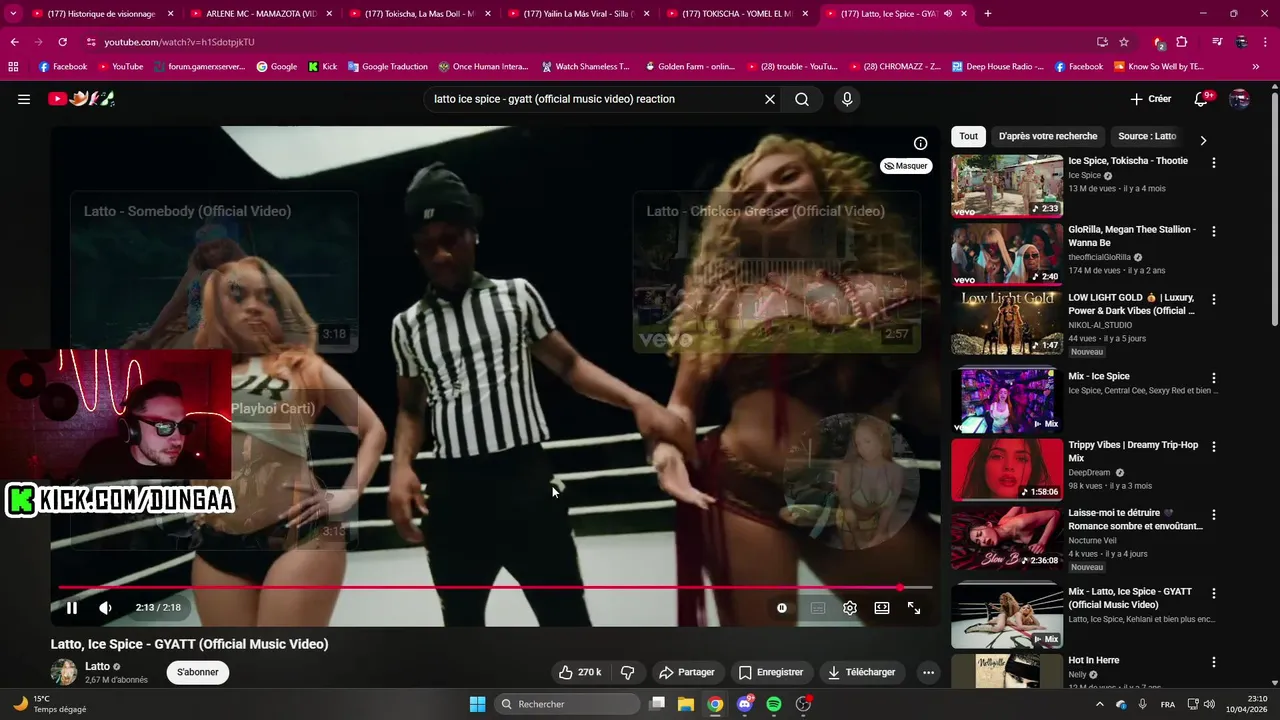Click Télécharger download button

(861, 672)
